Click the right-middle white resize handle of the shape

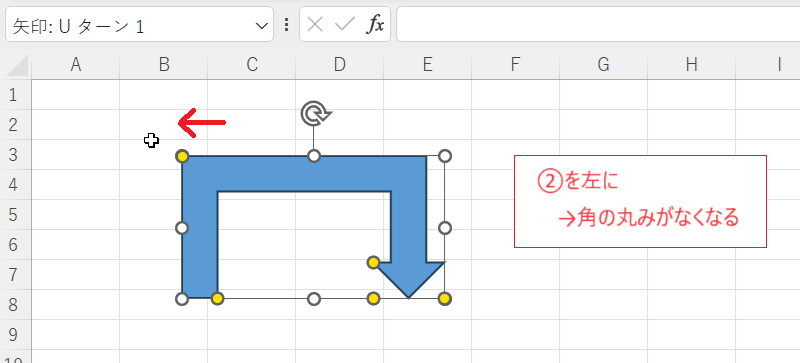(445, 228)
